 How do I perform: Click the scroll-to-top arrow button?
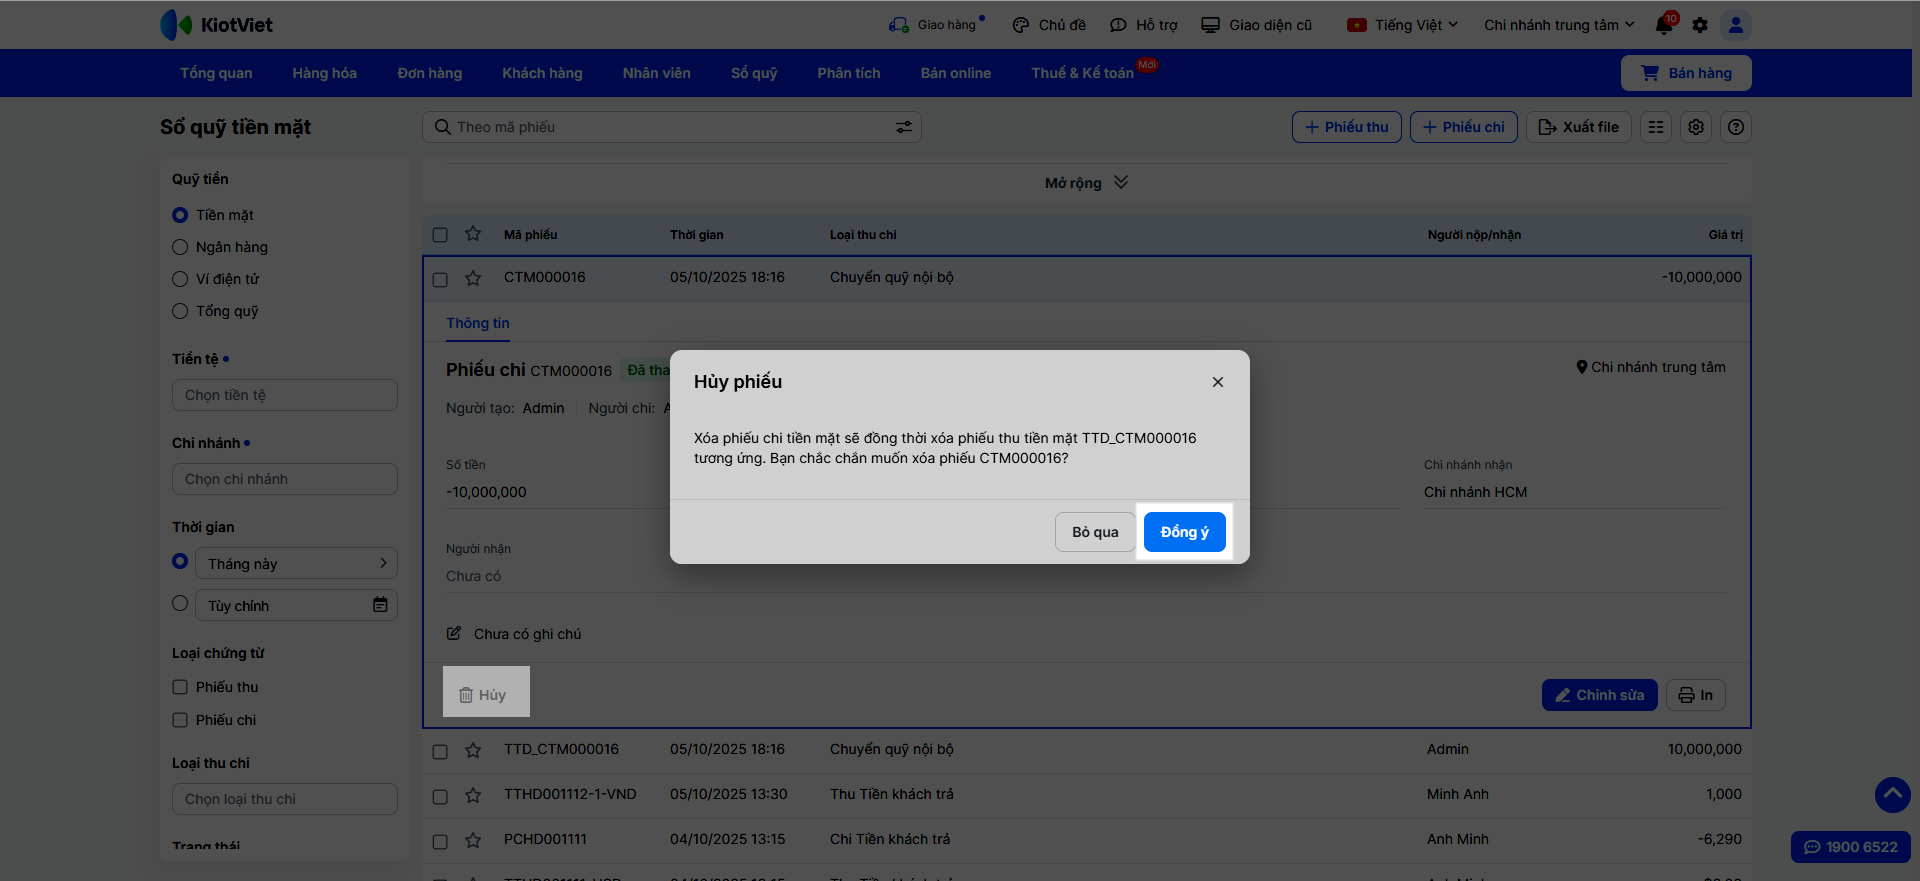coord(1892,795)
